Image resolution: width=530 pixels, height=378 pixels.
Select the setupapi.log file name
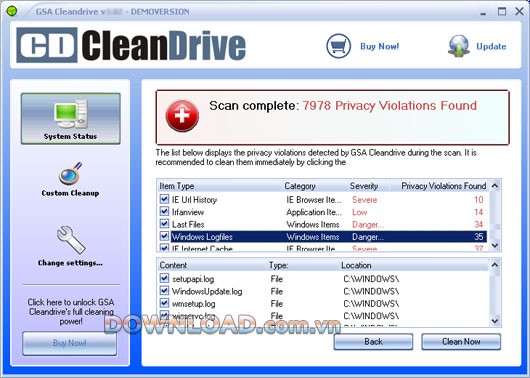click(x=193, y=279)
